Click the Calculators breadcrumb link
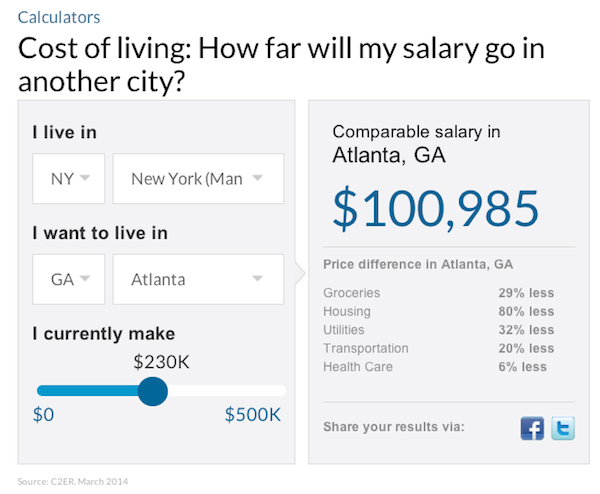The height and width of the screenshot is (494, 600). [x=59, y=18]
